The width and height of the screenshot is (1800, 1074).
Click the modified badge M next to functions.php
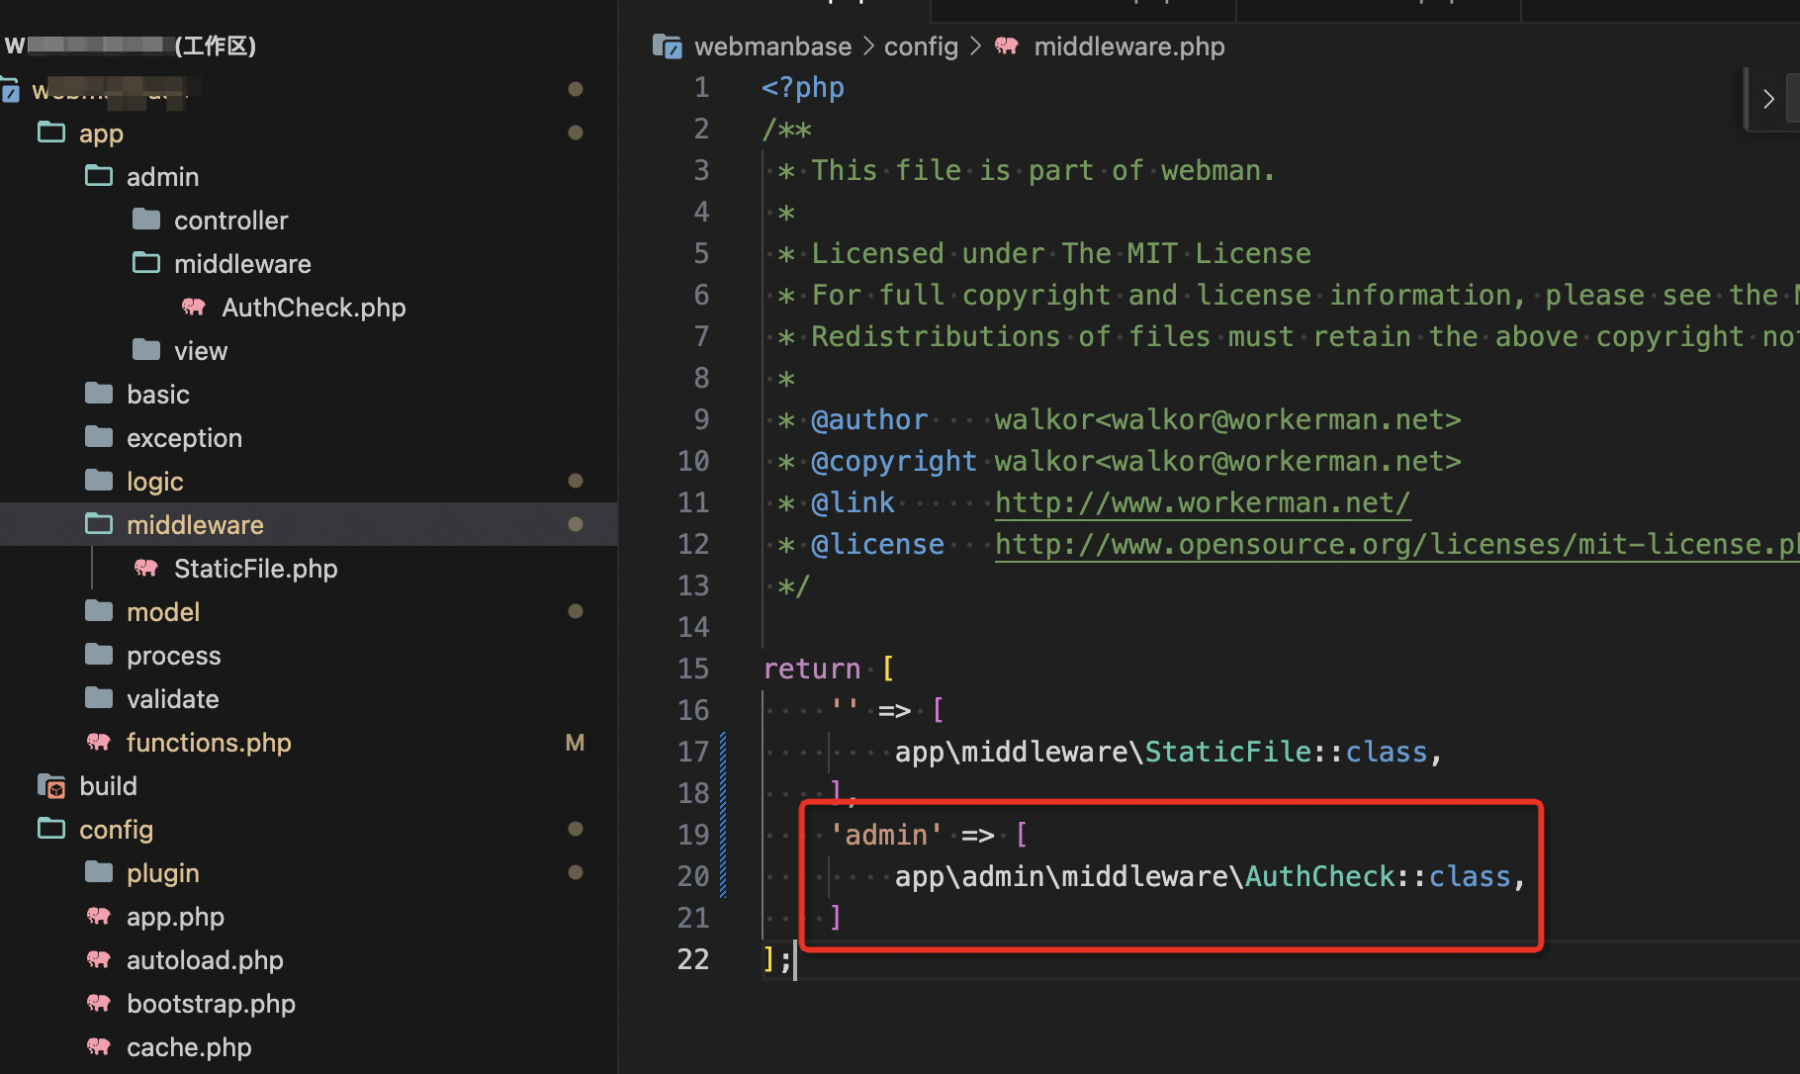pyautogui.click(x=575, y=742)
